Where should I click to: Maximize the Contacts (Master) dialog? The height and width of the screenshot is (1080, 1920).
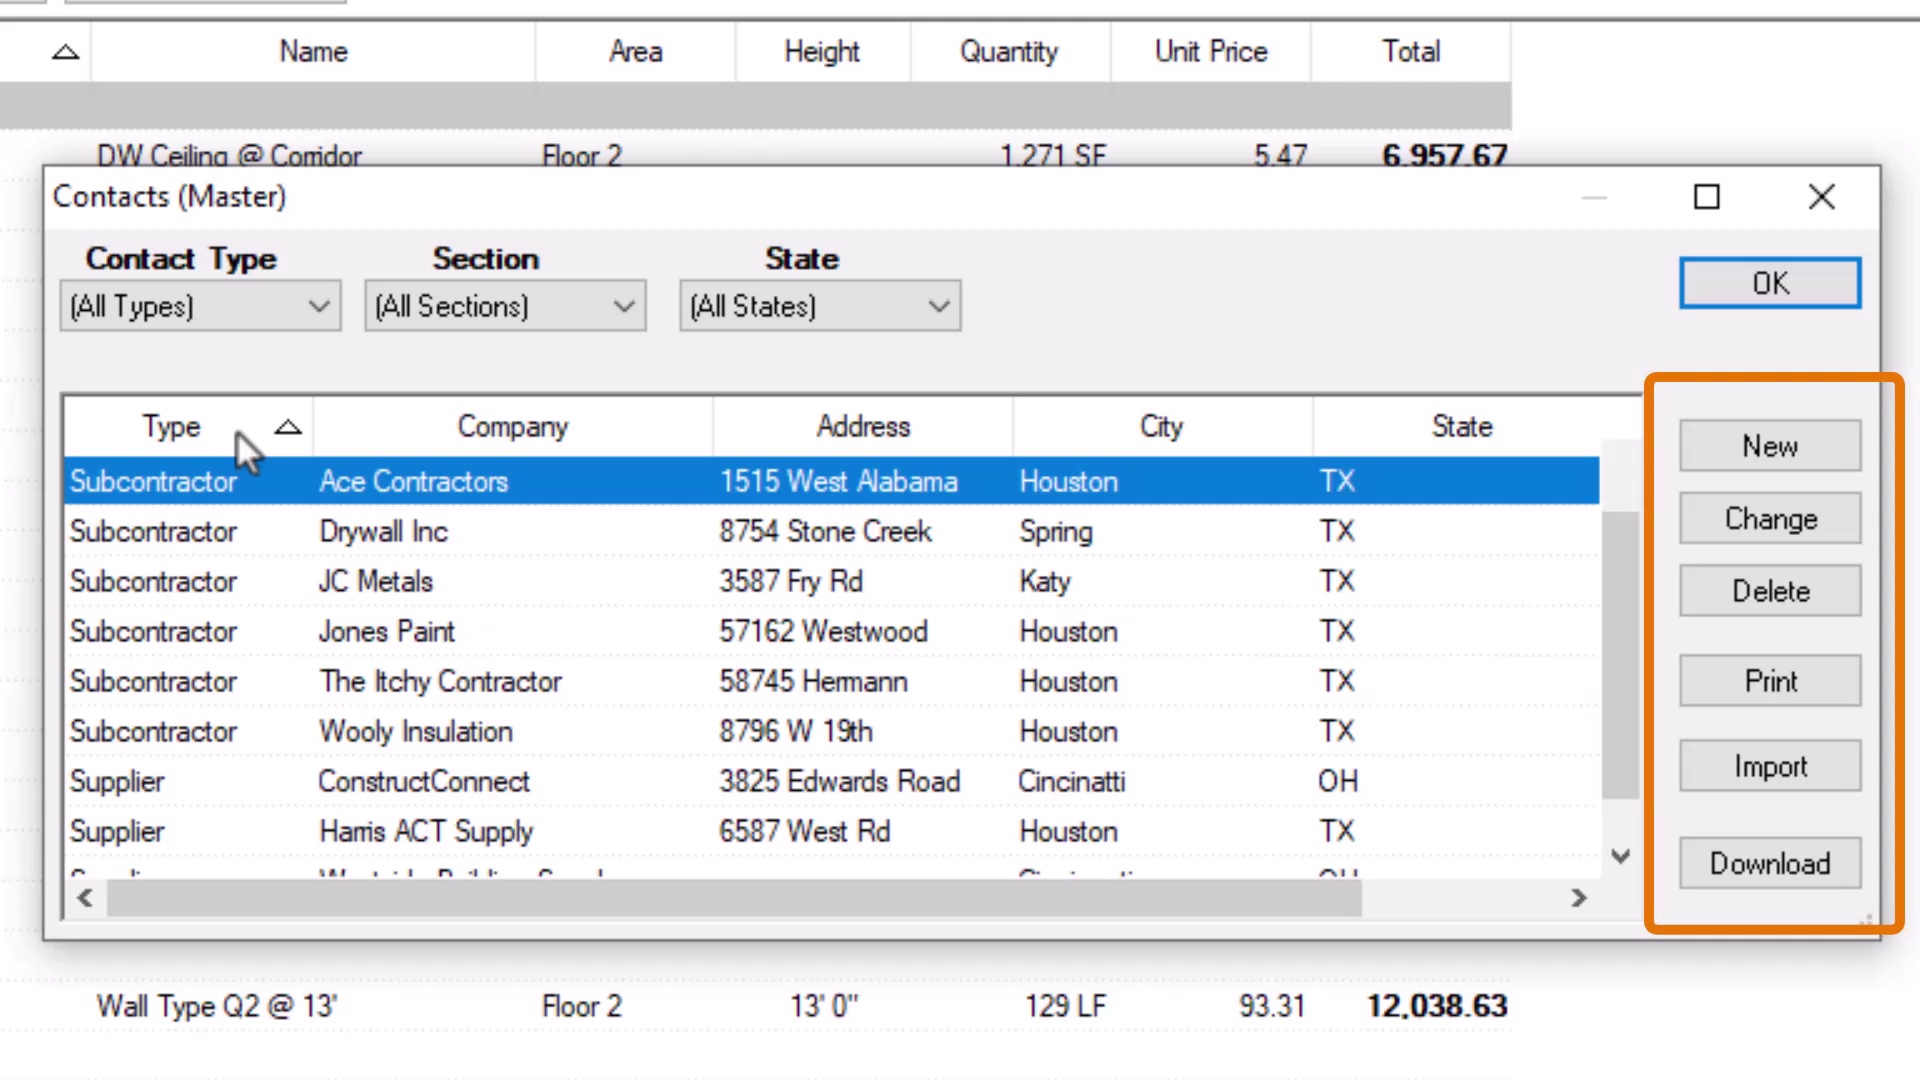(1706, 197)
